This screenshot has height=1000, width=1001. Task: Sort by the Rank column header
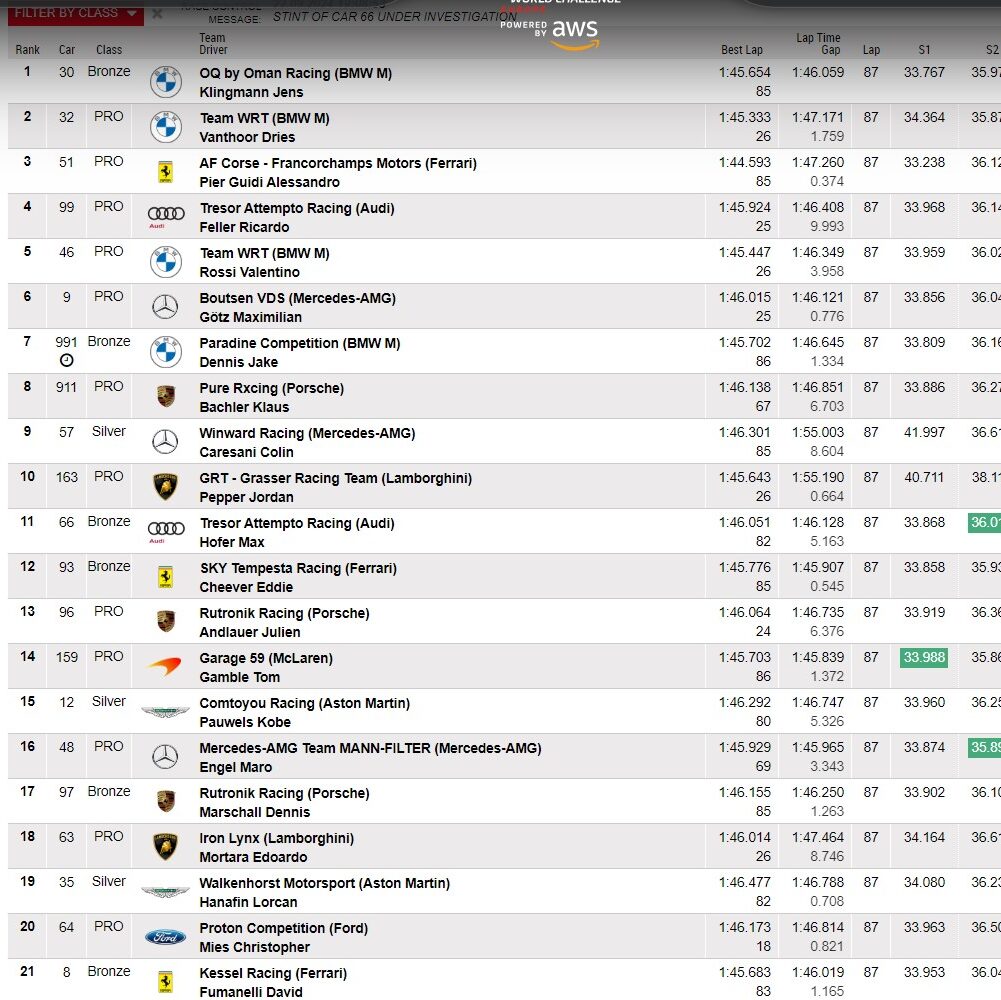[x=28, y=50]
